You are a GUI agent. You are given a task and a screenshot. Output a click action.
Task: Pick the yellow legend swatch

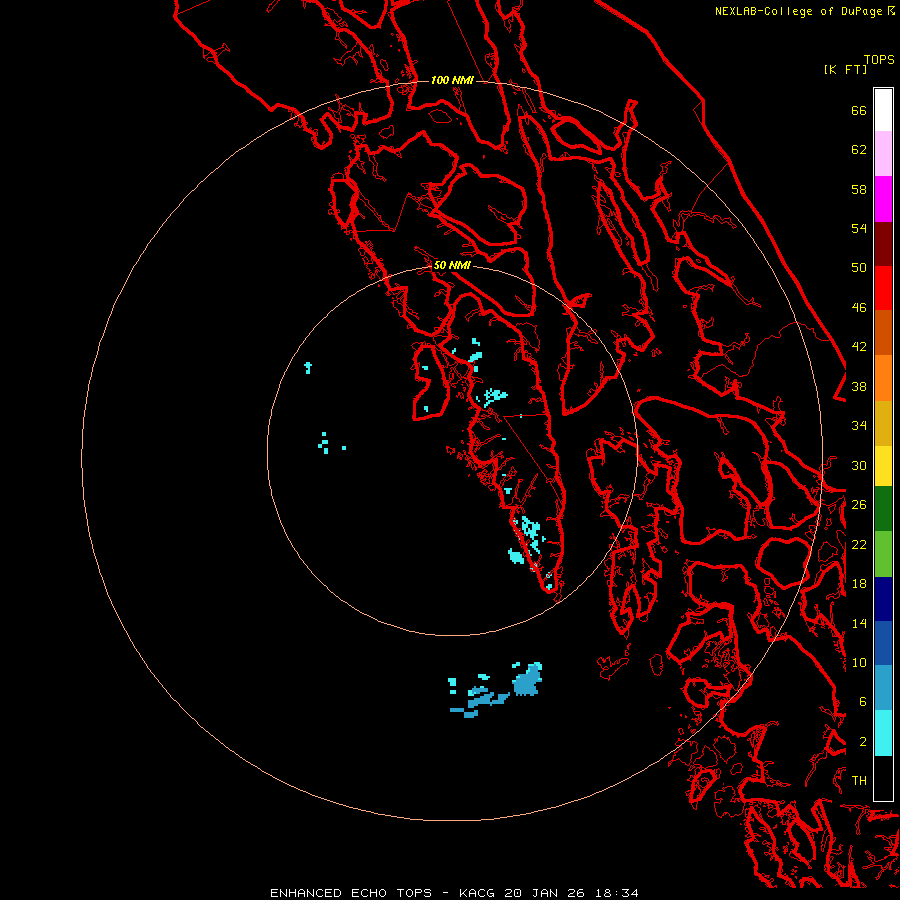click(x=883, y=466)
